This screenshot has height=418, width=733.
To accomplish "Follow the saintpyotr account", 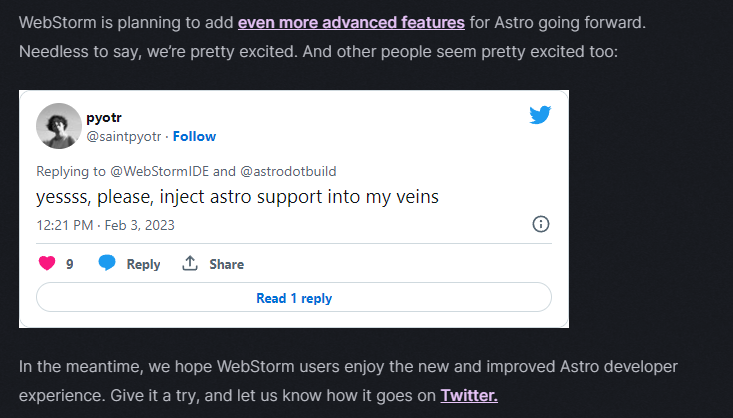I will pyautogui.click(x=195, y=136).
